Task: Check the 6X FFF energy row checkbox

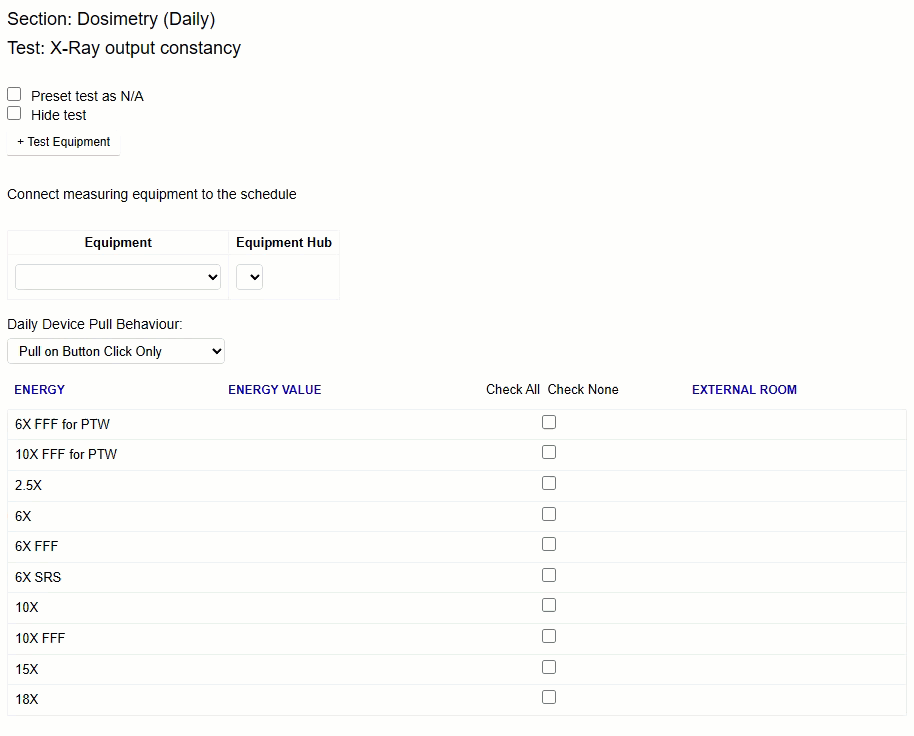Action: tap(549, 545)
